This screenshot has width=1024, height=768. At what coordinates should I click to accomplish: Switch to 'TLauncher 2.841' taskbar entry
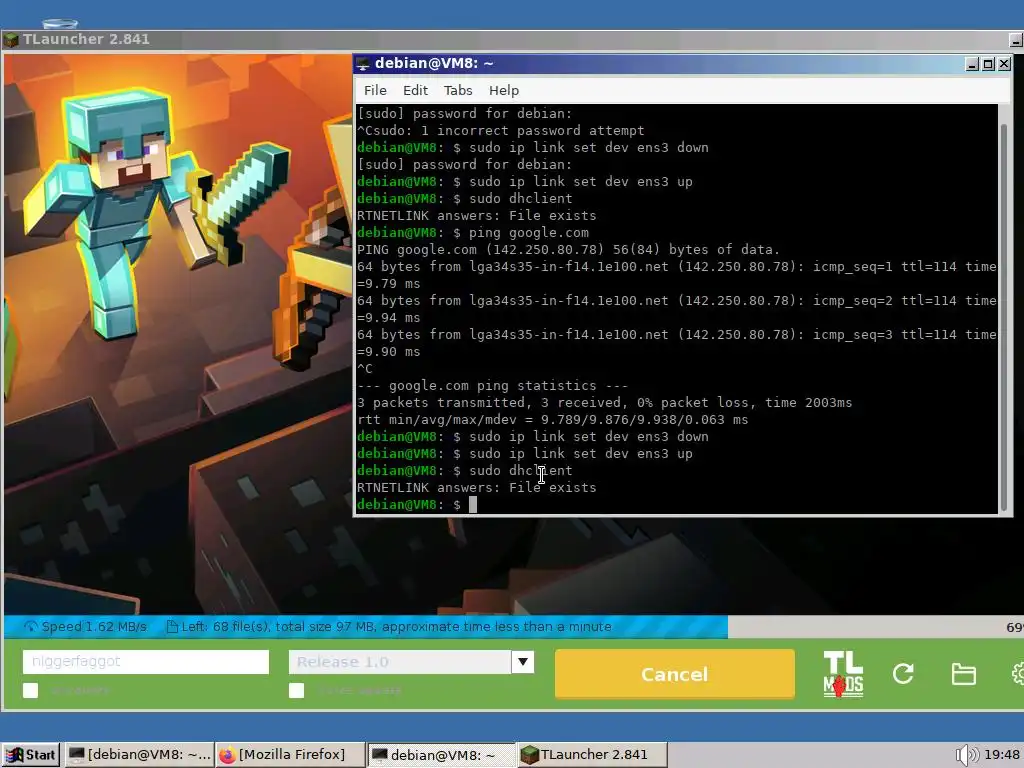(x=592, y=755)
